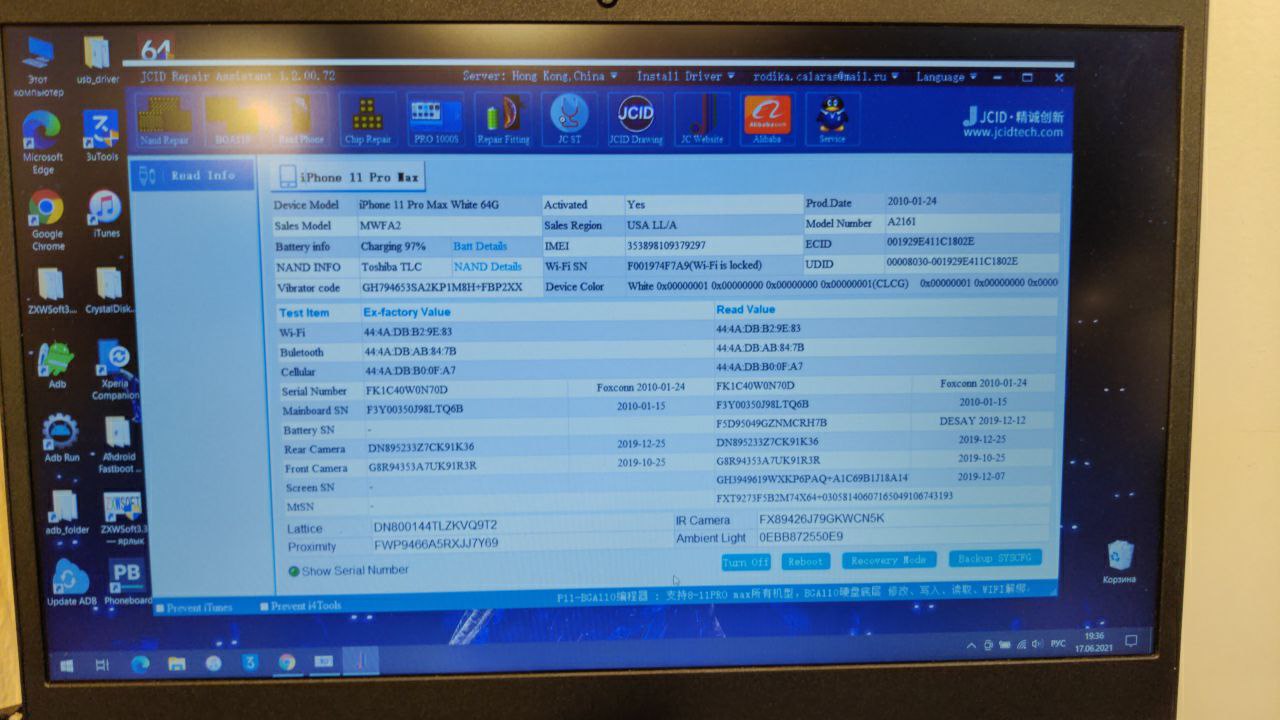This screenshot has width=1280, height=720.
Task: Select Read Info in the sidebar
Action: pos(192,176)
